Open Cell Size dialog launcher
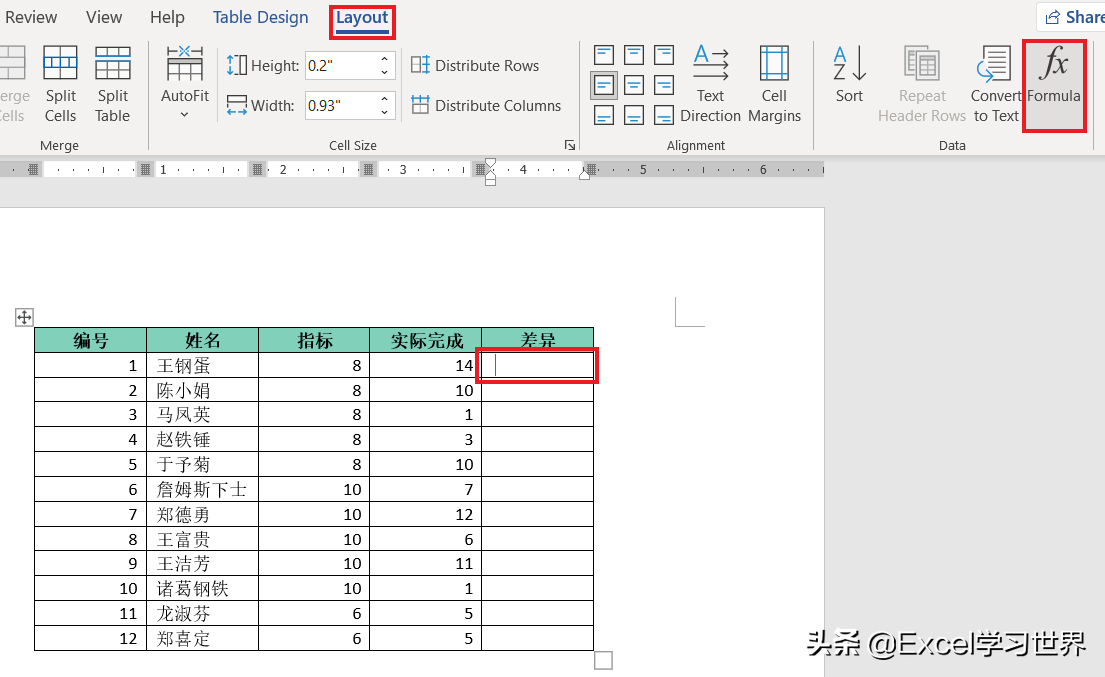The height and width of the screenshot is (677, 1105). click(x=570, y=146)
